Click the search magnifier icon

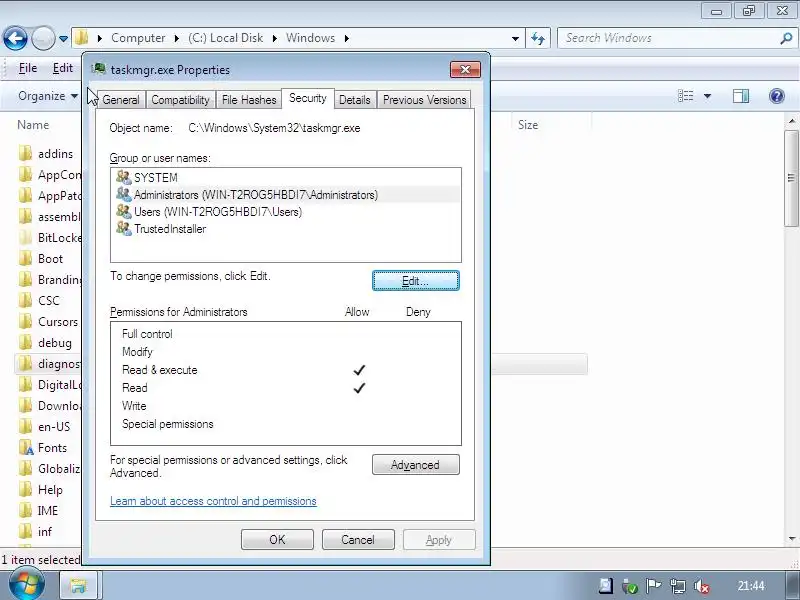pos(786,38)
